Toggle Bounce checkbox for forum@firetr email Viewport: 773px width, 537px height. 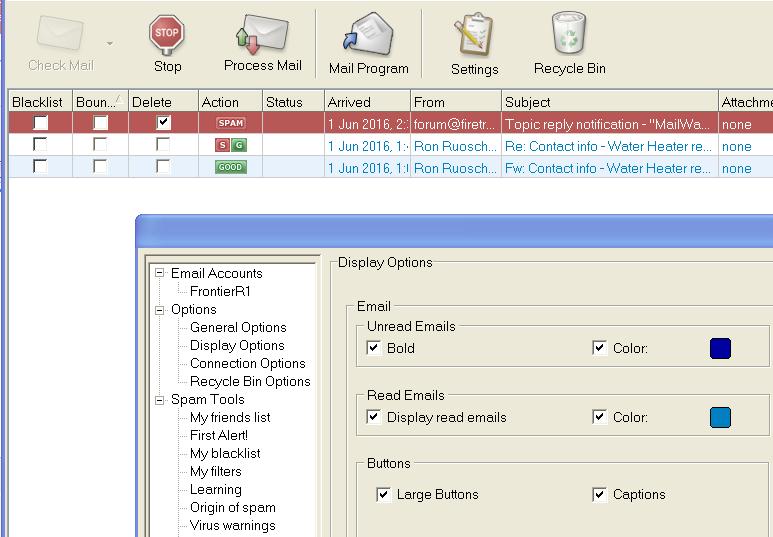(x=101, y=123)
